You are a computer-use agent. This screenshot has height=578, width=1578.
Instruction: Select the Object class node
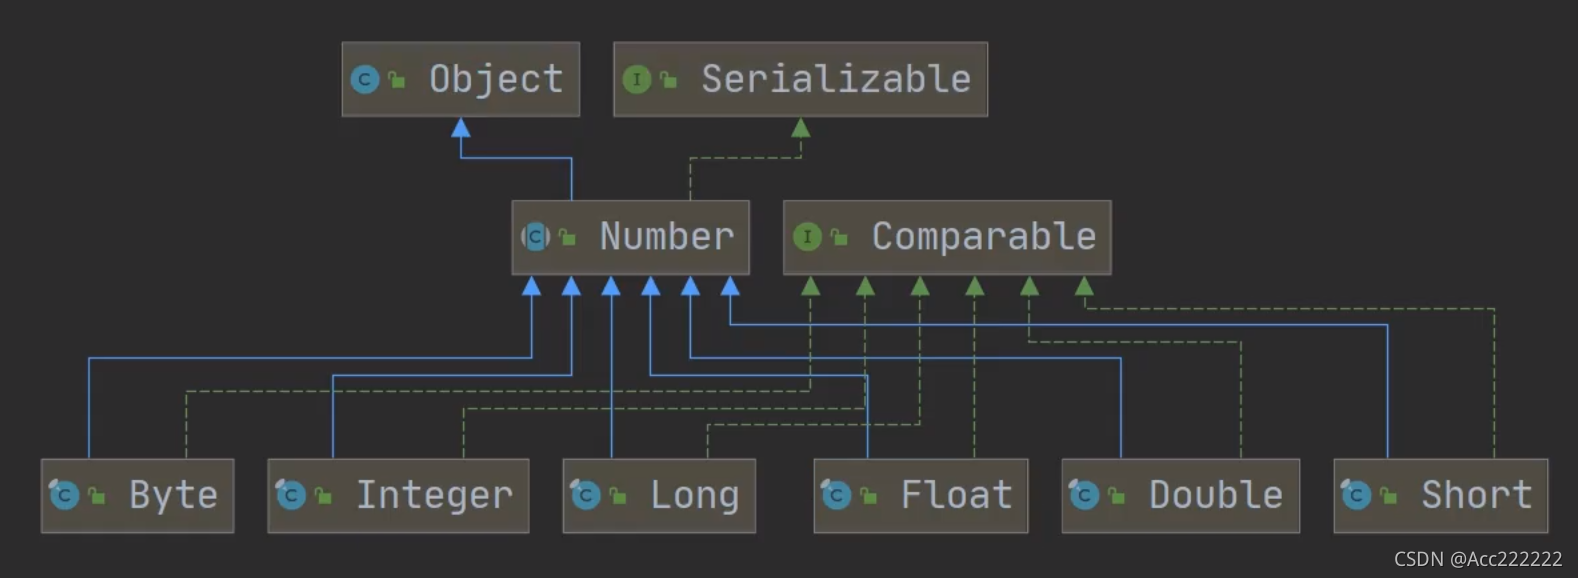click(x=460, y=79)
